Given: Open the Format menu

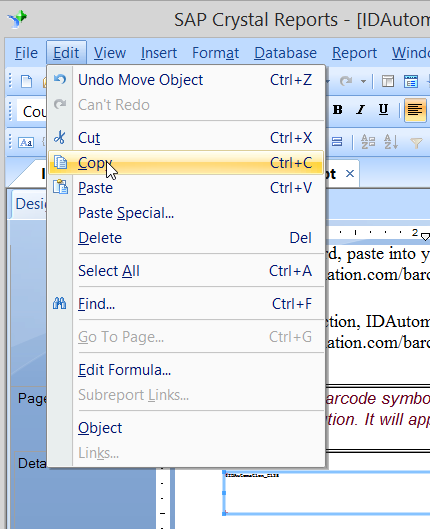Looking at the screenshot, I should pos(216,53).
